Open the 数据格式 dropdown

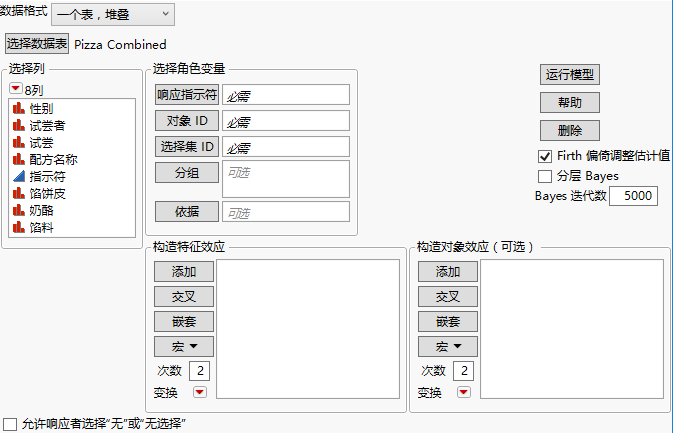[x=113, y=15]
